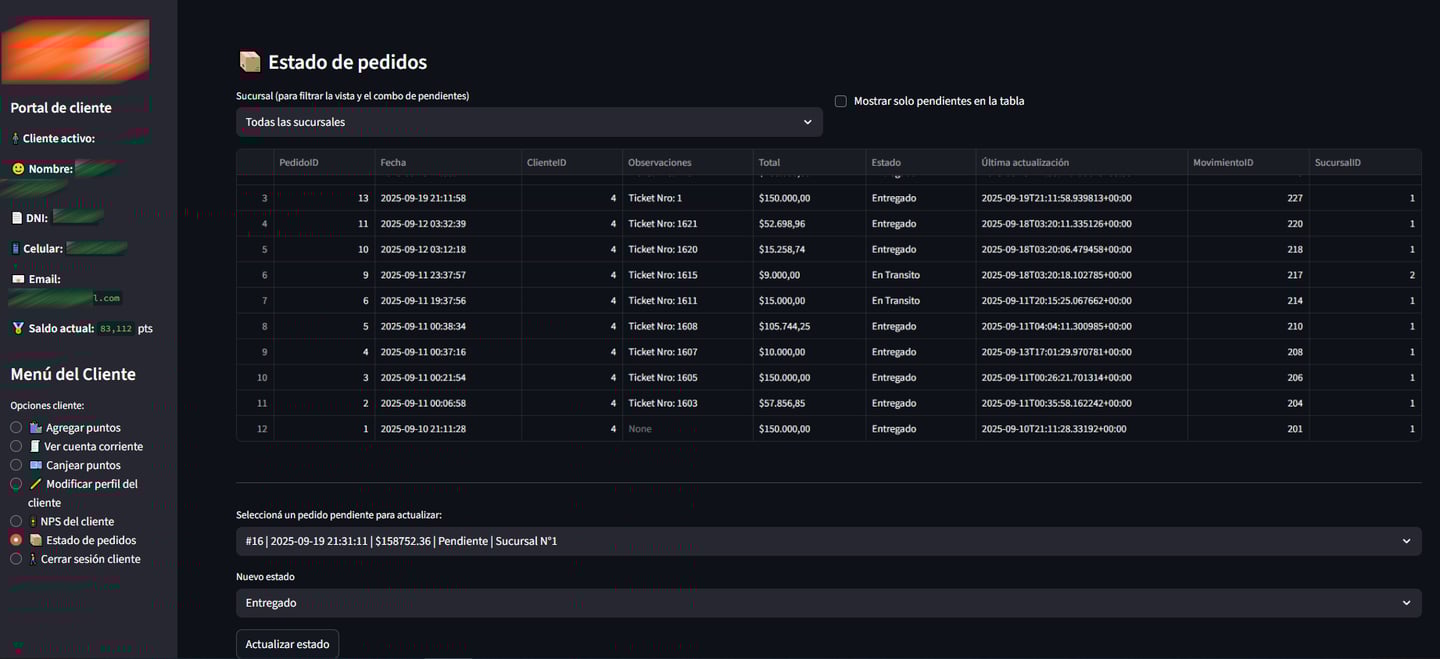Click the MovimientoID 217 cell
This screenshot has height=659, width=1440.
pyautogui.click(x=1248, y=275)
